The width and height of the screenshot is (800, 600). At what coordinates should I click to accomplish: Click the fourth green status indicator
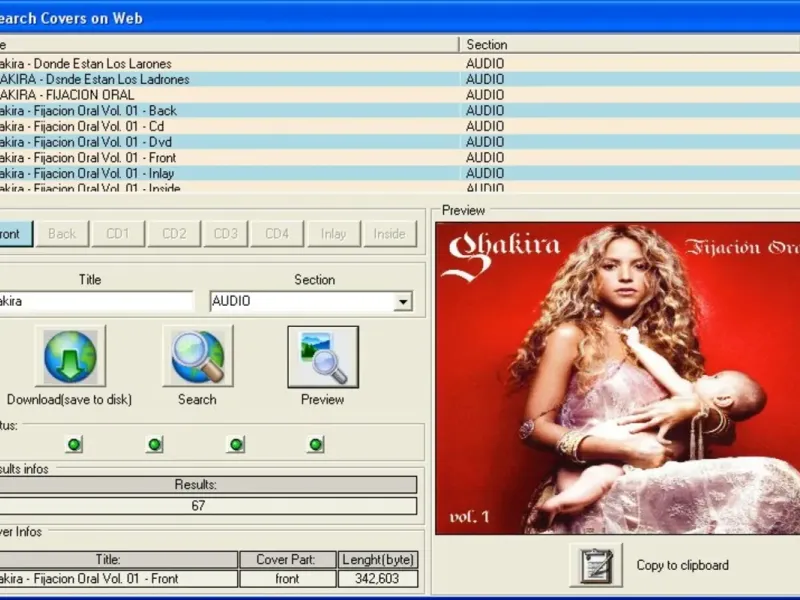pos(316,444)
